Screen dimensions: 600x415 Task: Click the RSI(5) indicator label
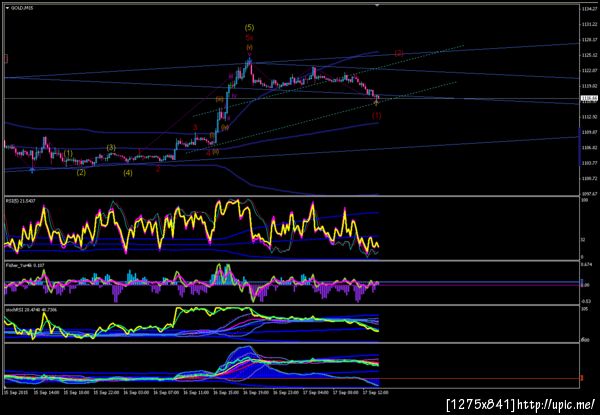coord(19,200)
